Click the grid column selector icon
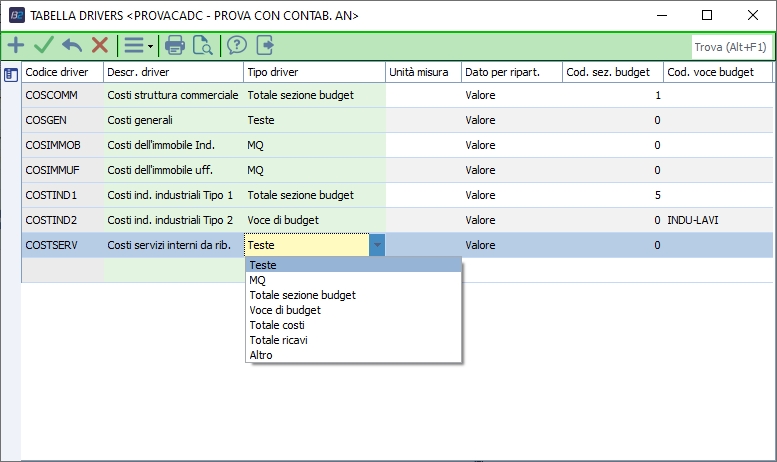 click(x=10, y=73)
